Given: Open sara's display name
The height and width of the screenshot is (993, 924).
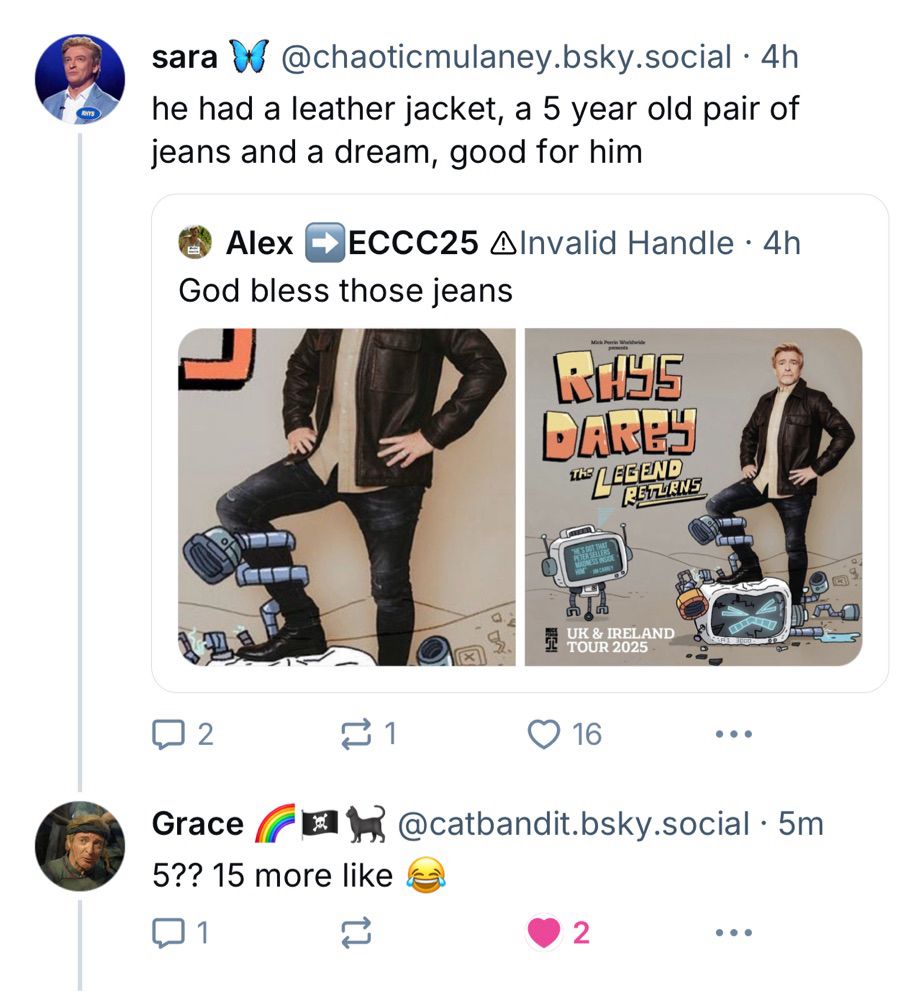Looking at the screenshot, I should click(x=184, y=57).
